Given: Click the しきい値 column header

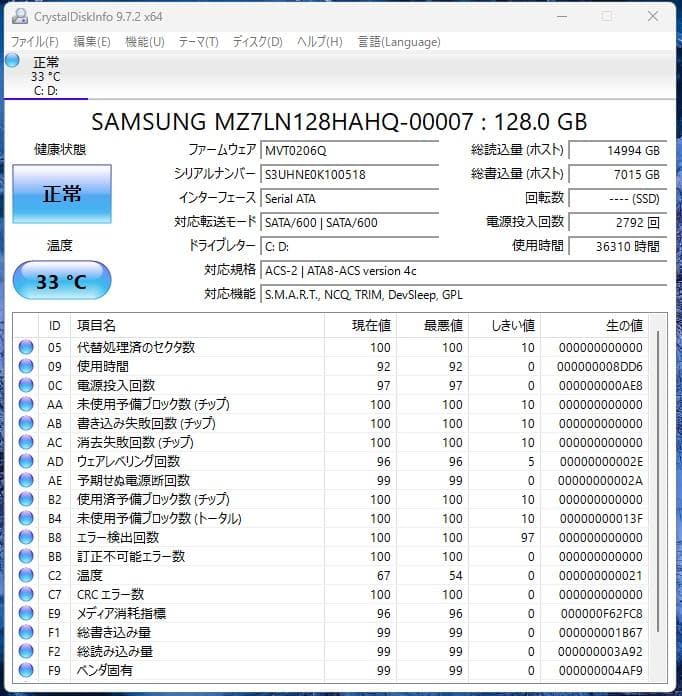Looking at the screenshot, I should (504, 325).
